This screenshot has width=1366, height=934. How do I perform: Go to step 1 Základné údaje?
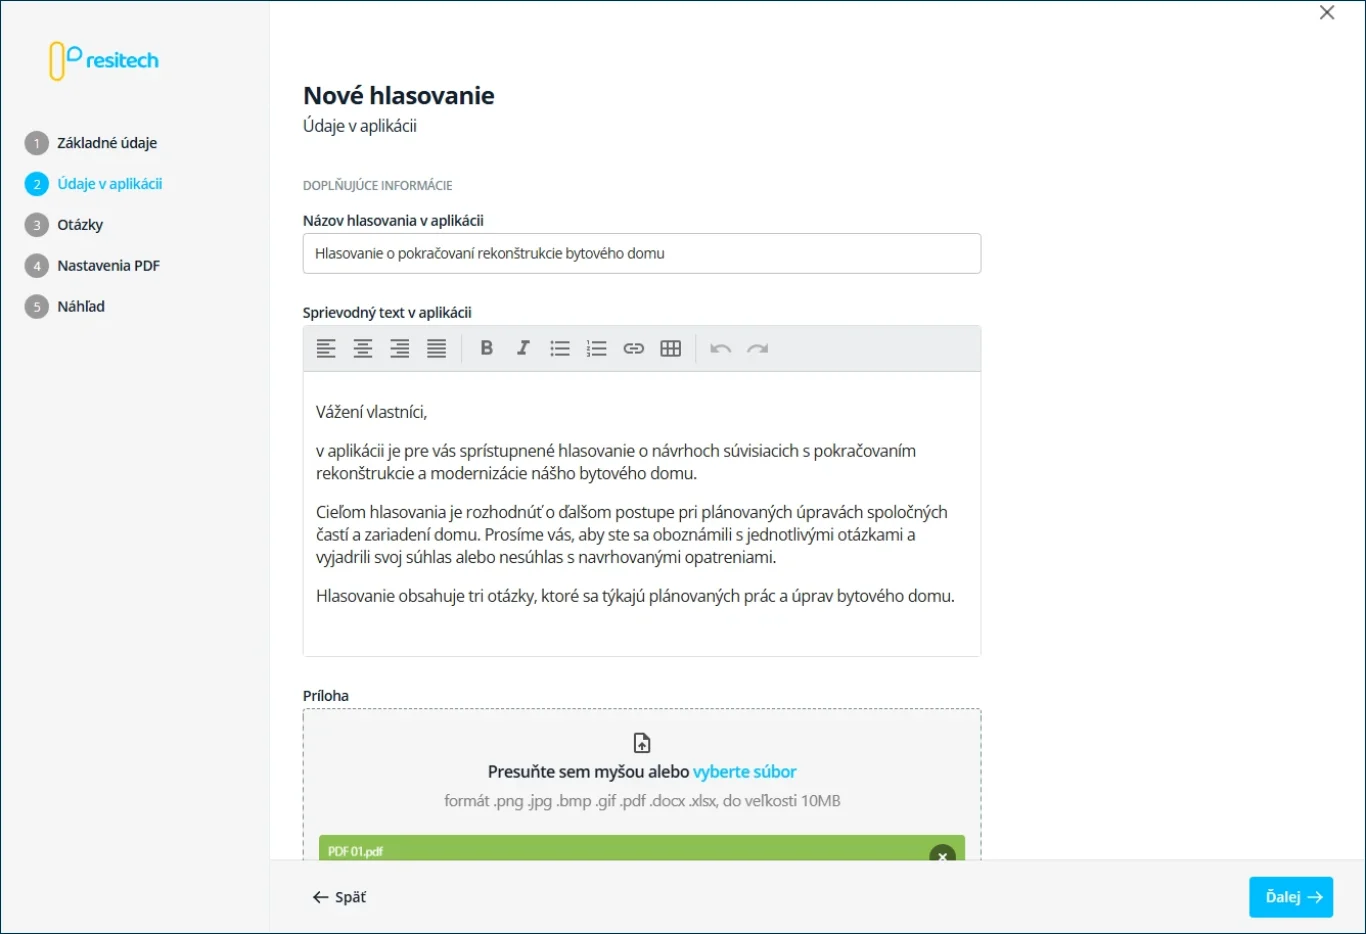[91, 143]
